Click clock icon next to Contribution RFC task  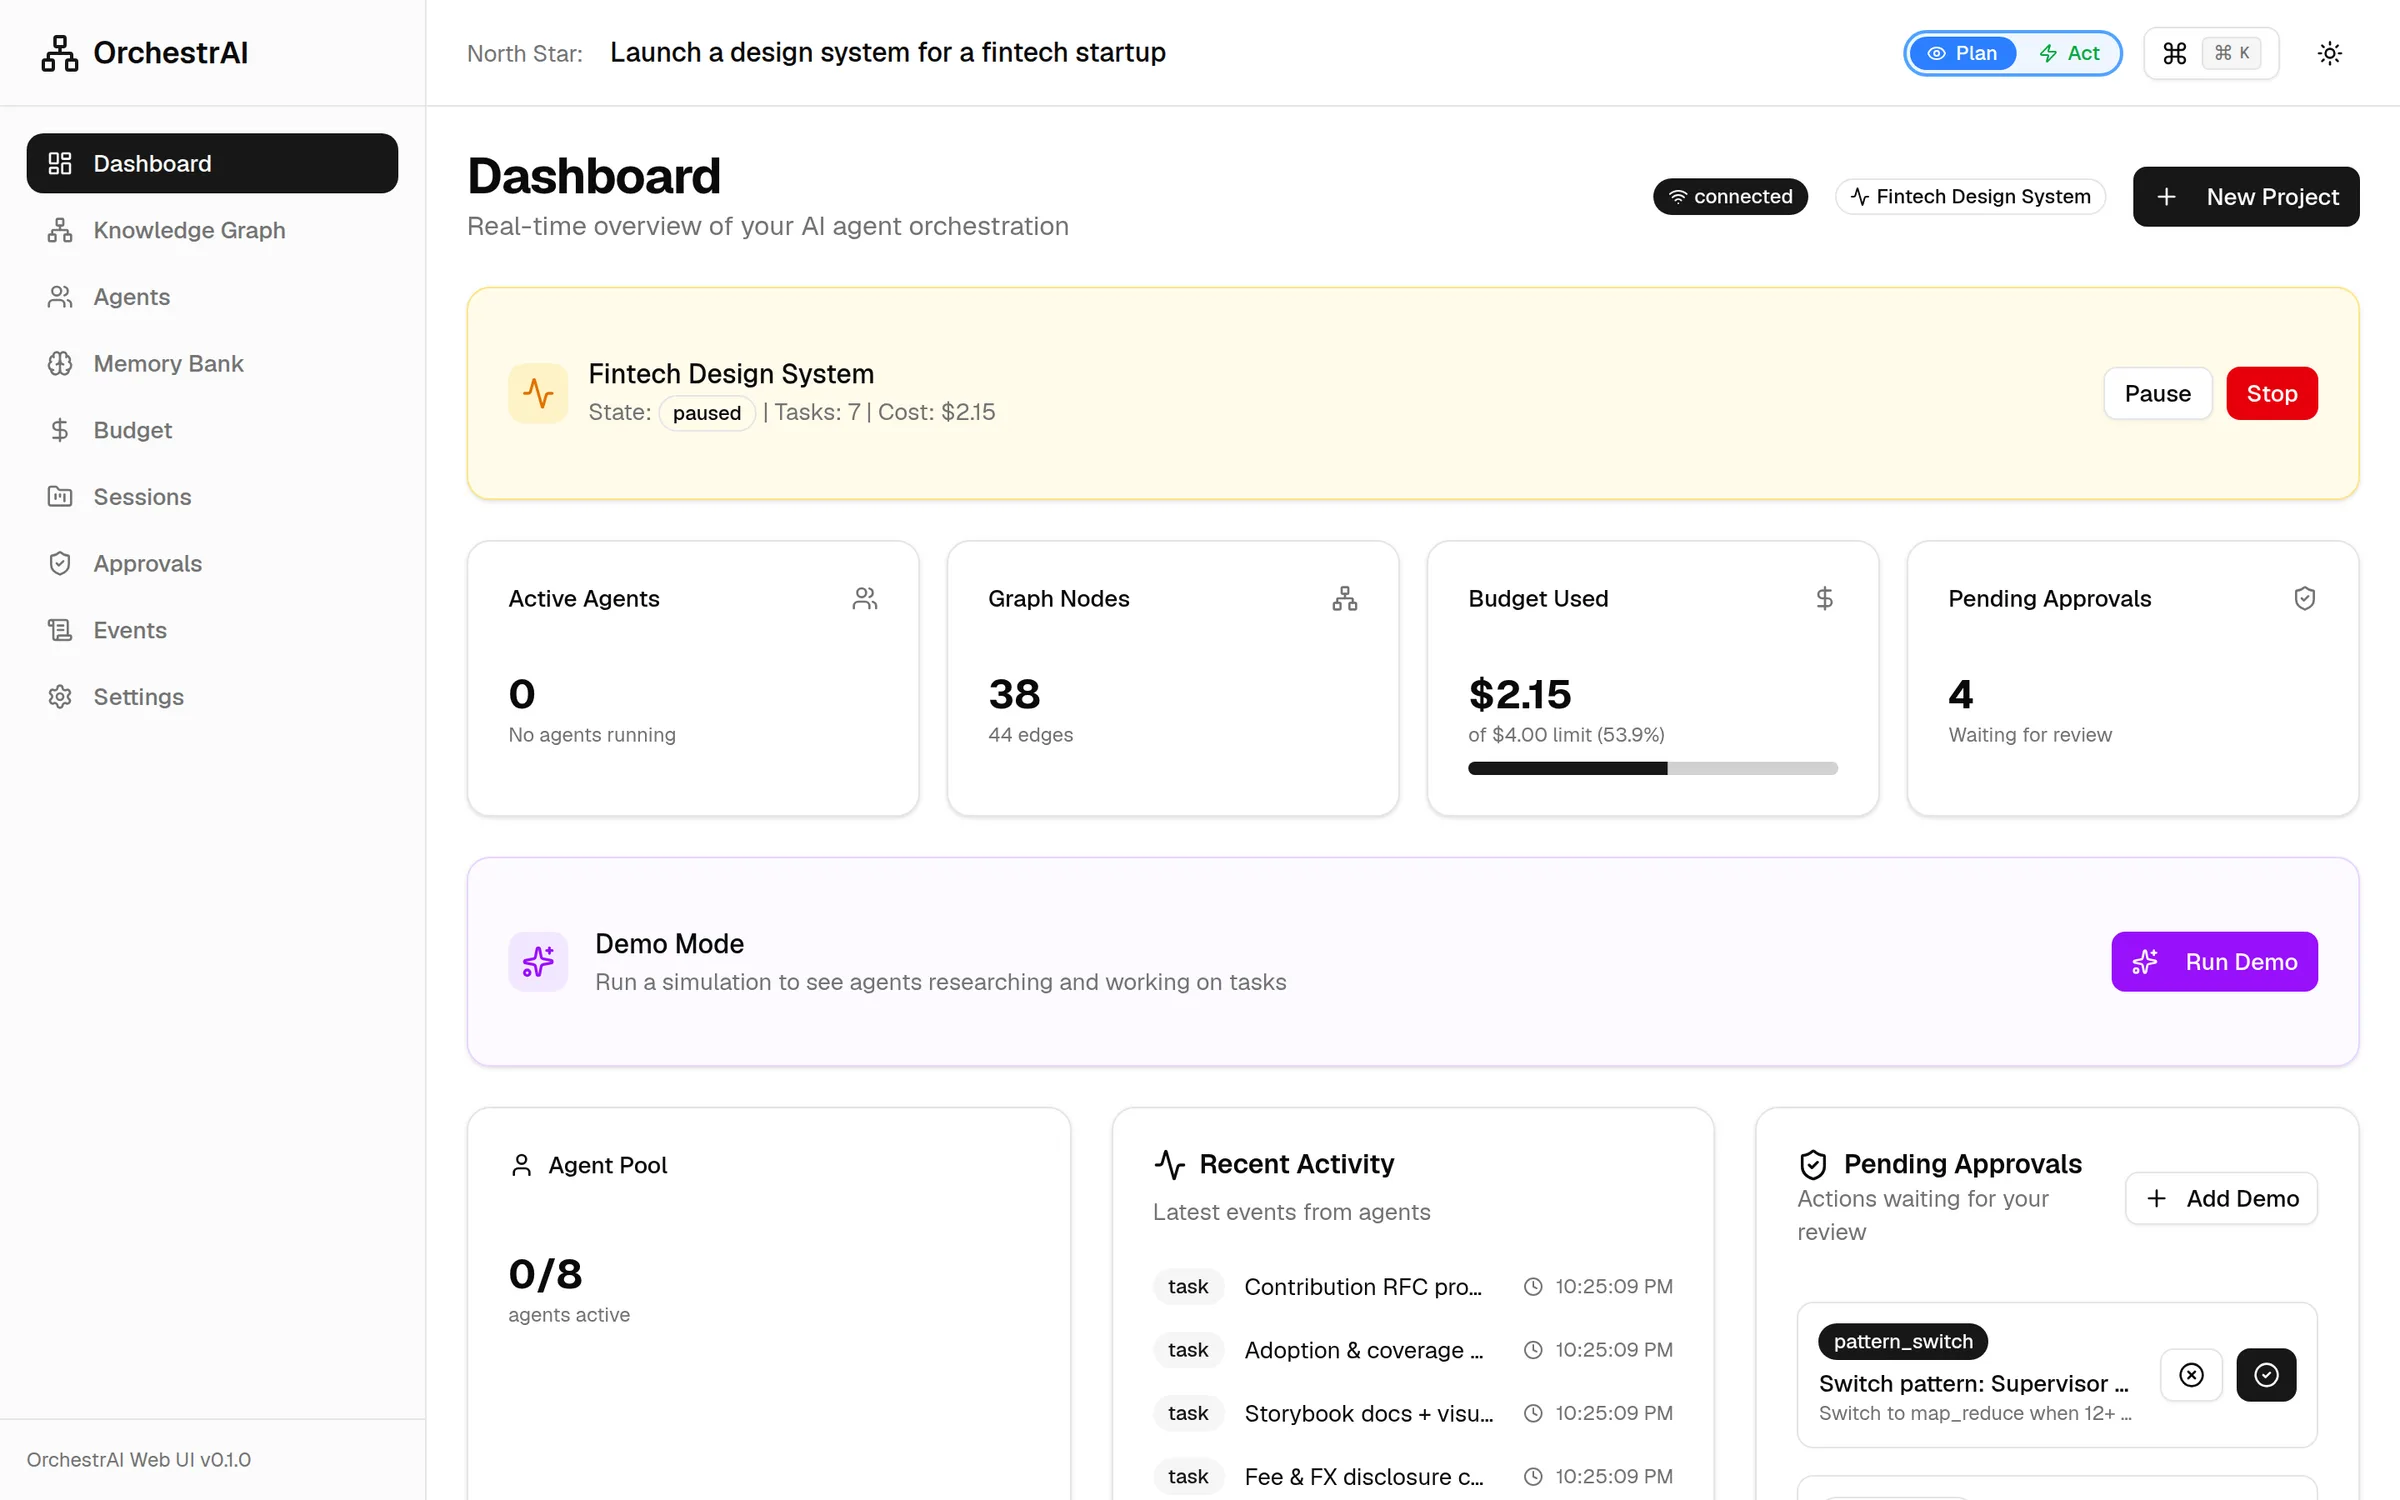1533,1287
